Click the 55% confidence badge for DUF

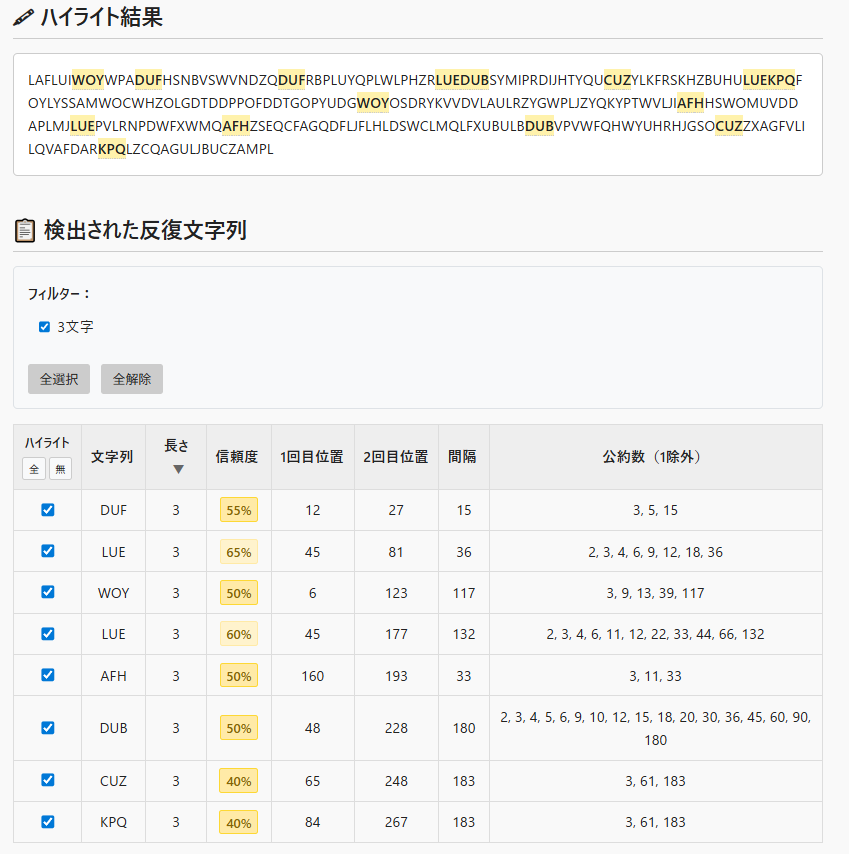click(x=239, y=510)
